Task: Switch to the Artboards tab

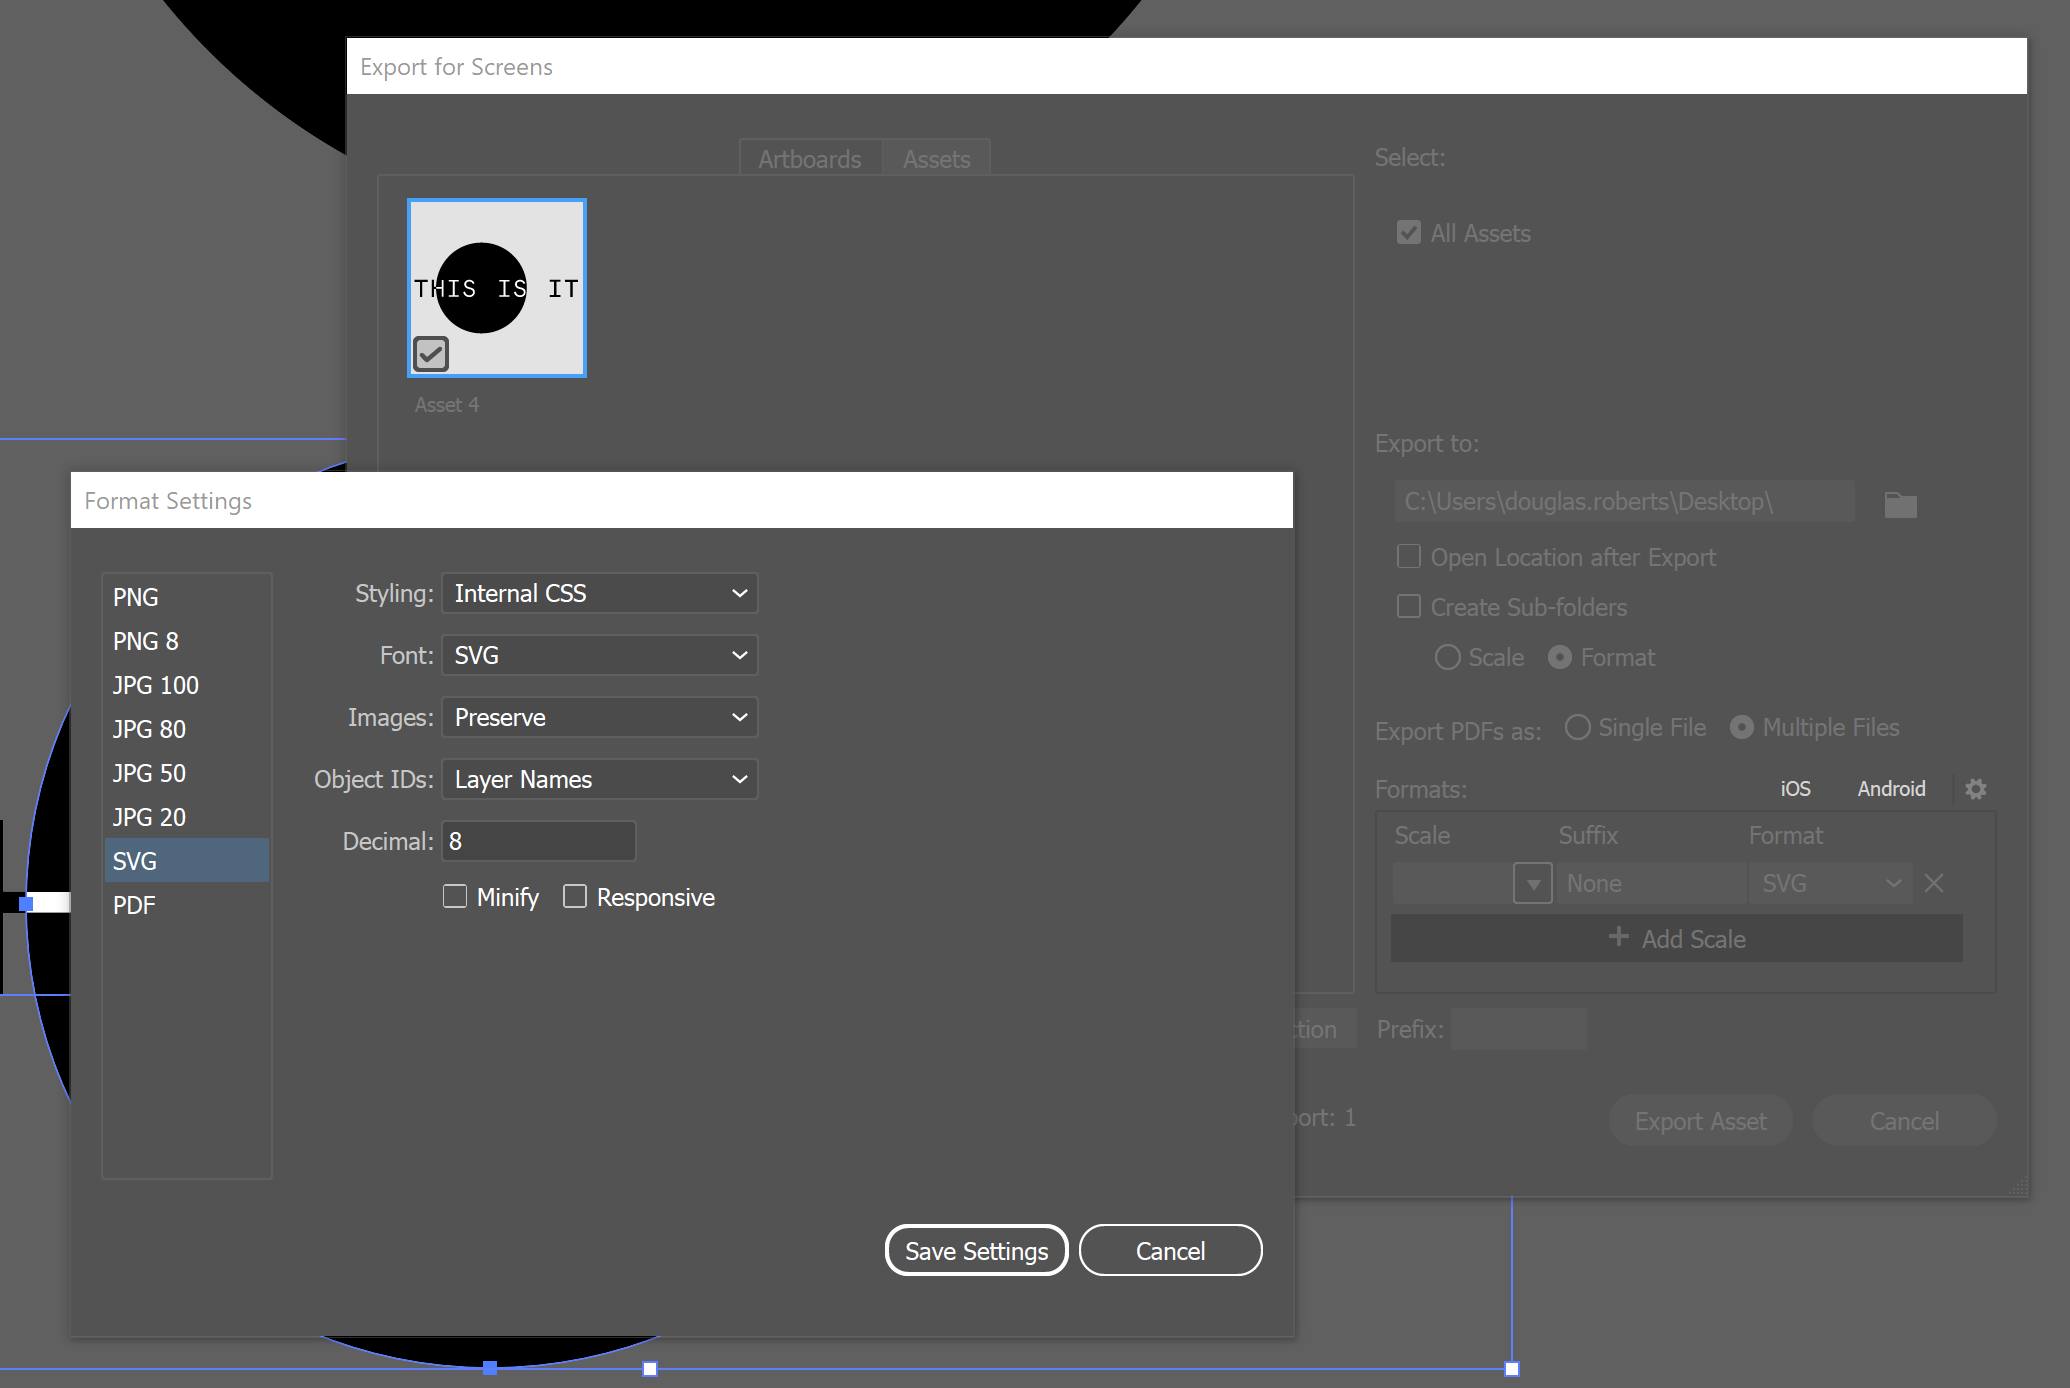Action: coord(809,158)
